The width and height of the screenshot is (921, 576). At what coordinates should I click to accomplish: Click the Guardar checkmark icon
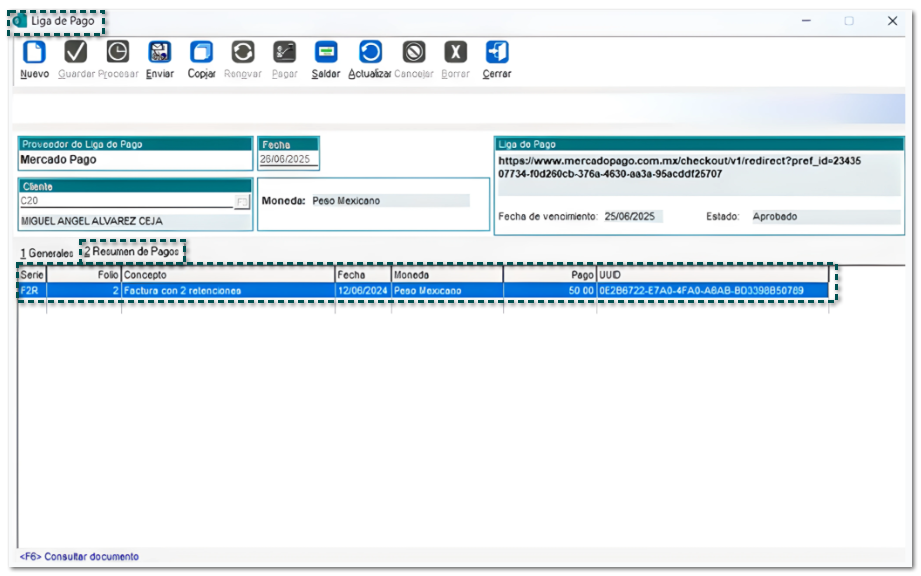(76, 53)
